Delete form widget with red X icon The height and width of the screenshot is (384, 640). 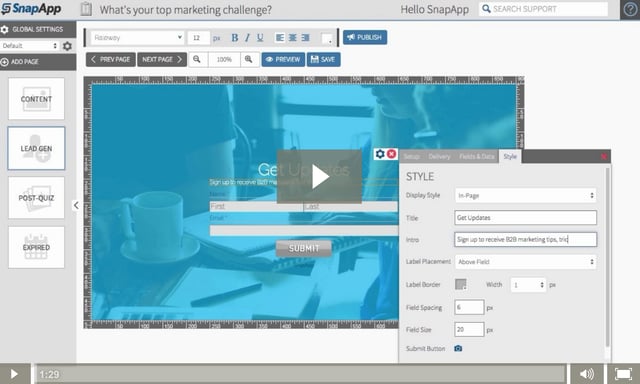click(x=391, y=154)
